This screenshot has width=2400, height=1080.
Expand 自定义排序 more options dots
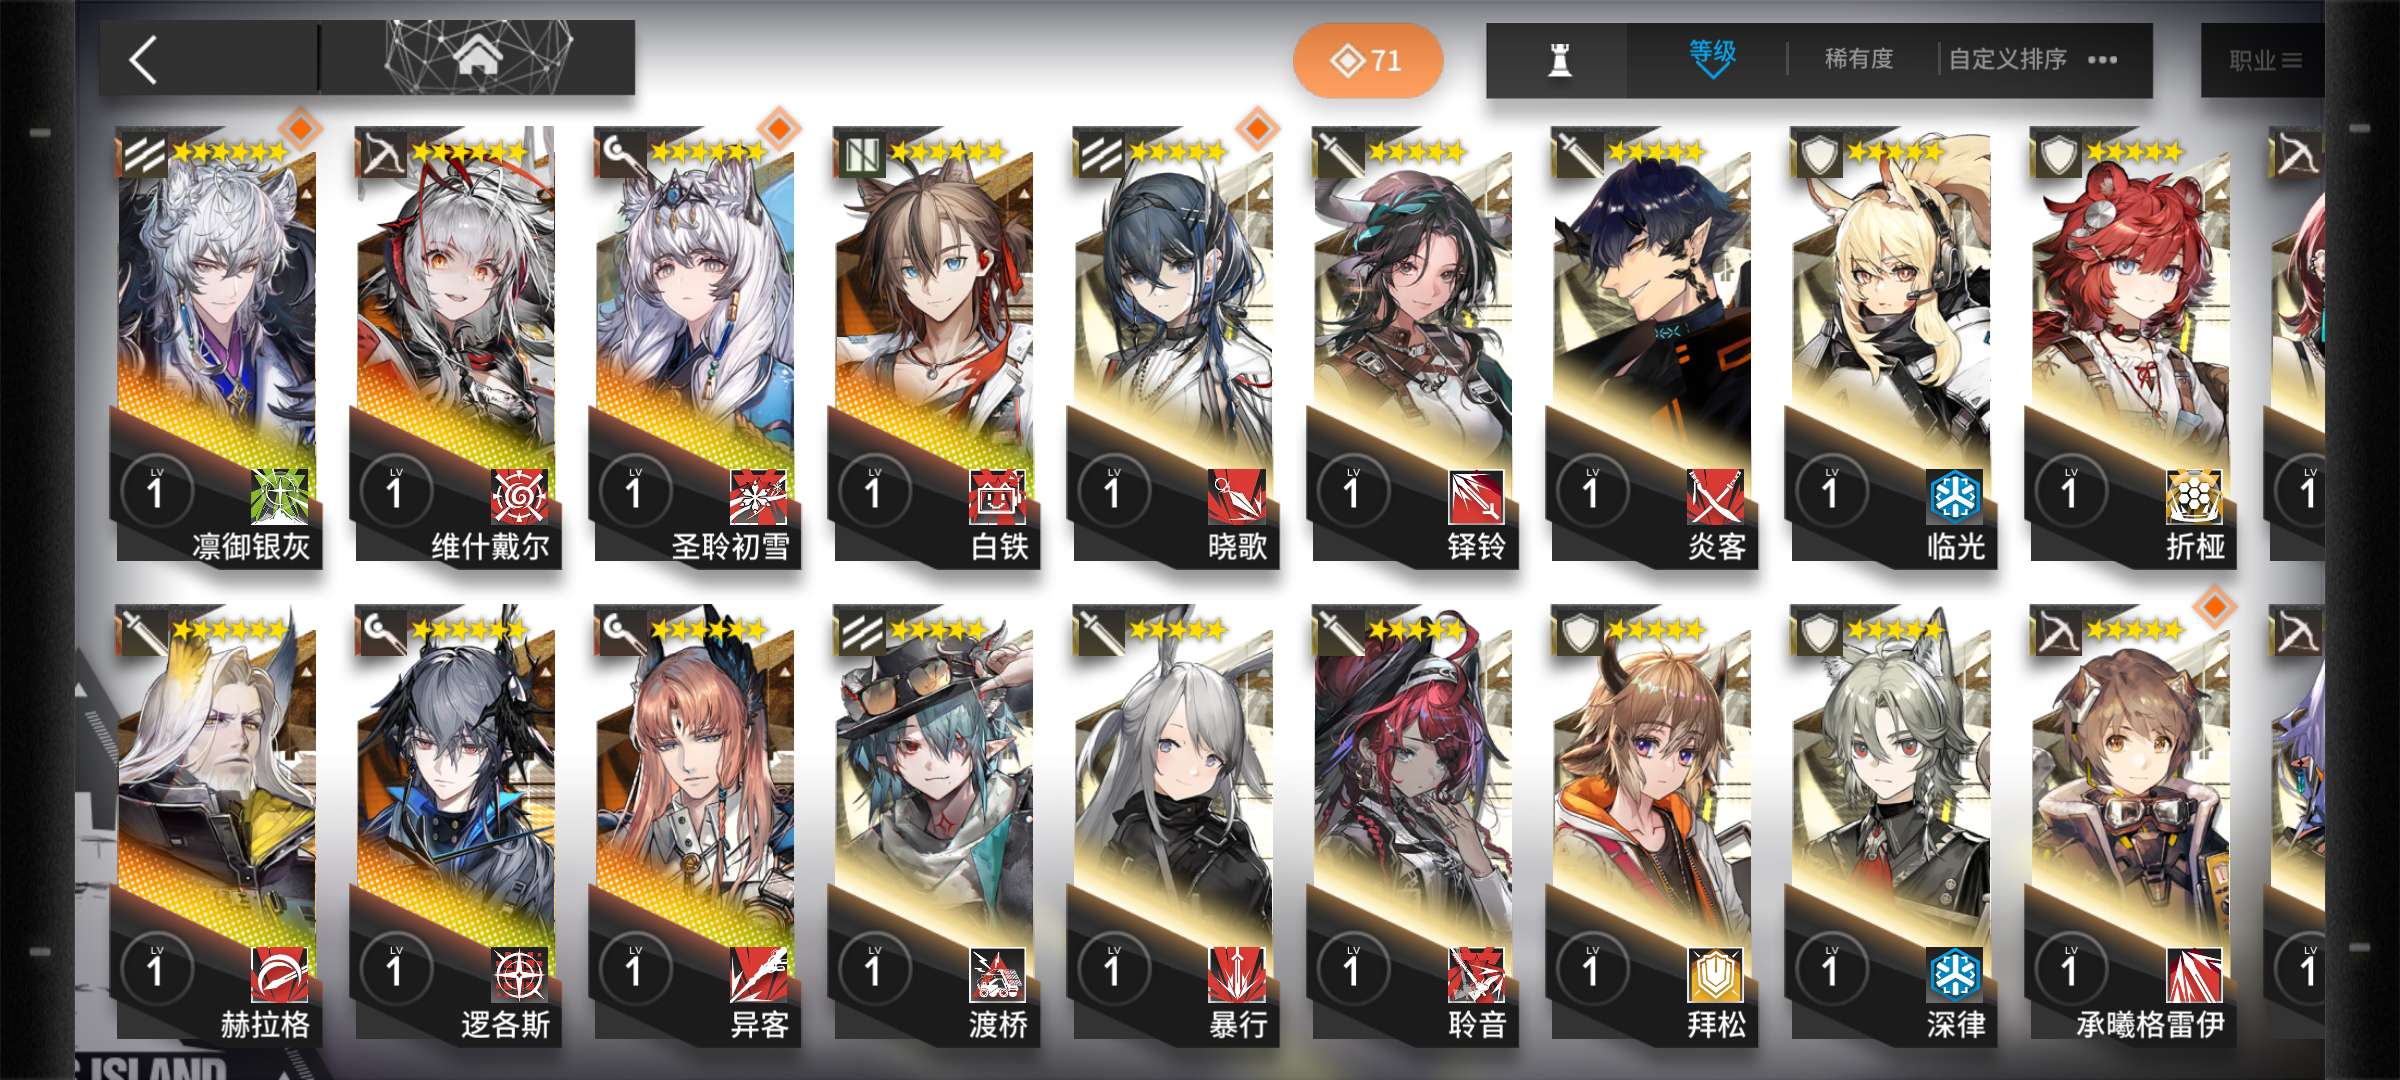tap(2103, 60)
